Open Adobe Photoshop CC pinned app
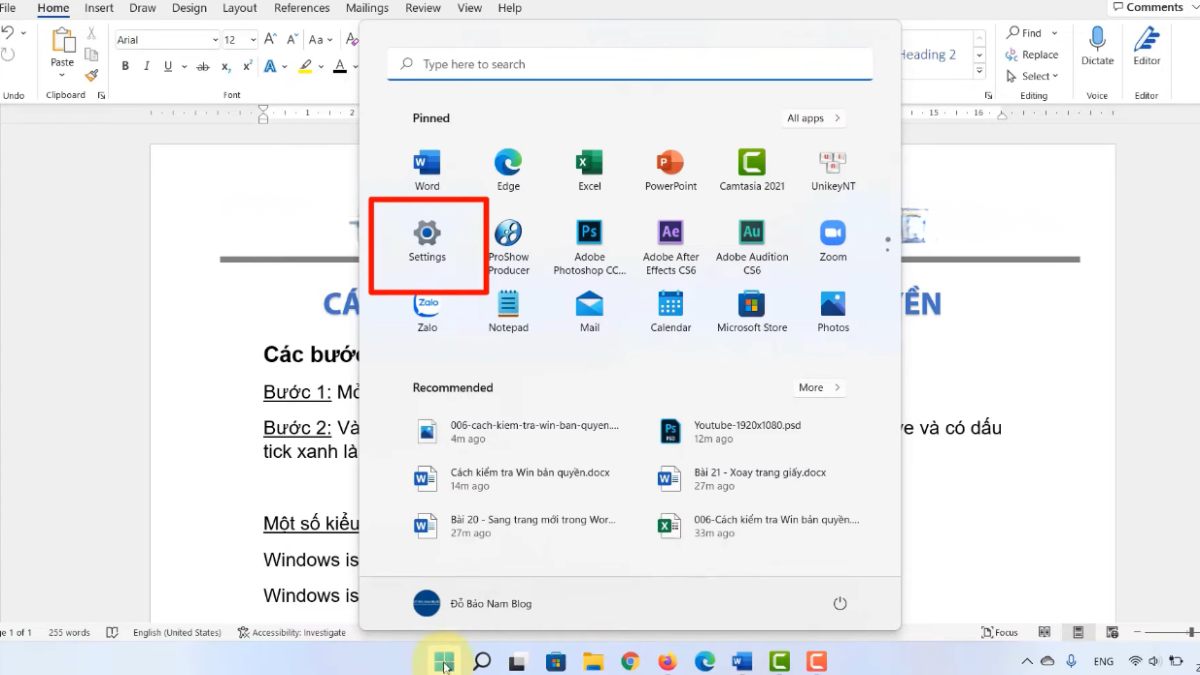 click(589, 247)
